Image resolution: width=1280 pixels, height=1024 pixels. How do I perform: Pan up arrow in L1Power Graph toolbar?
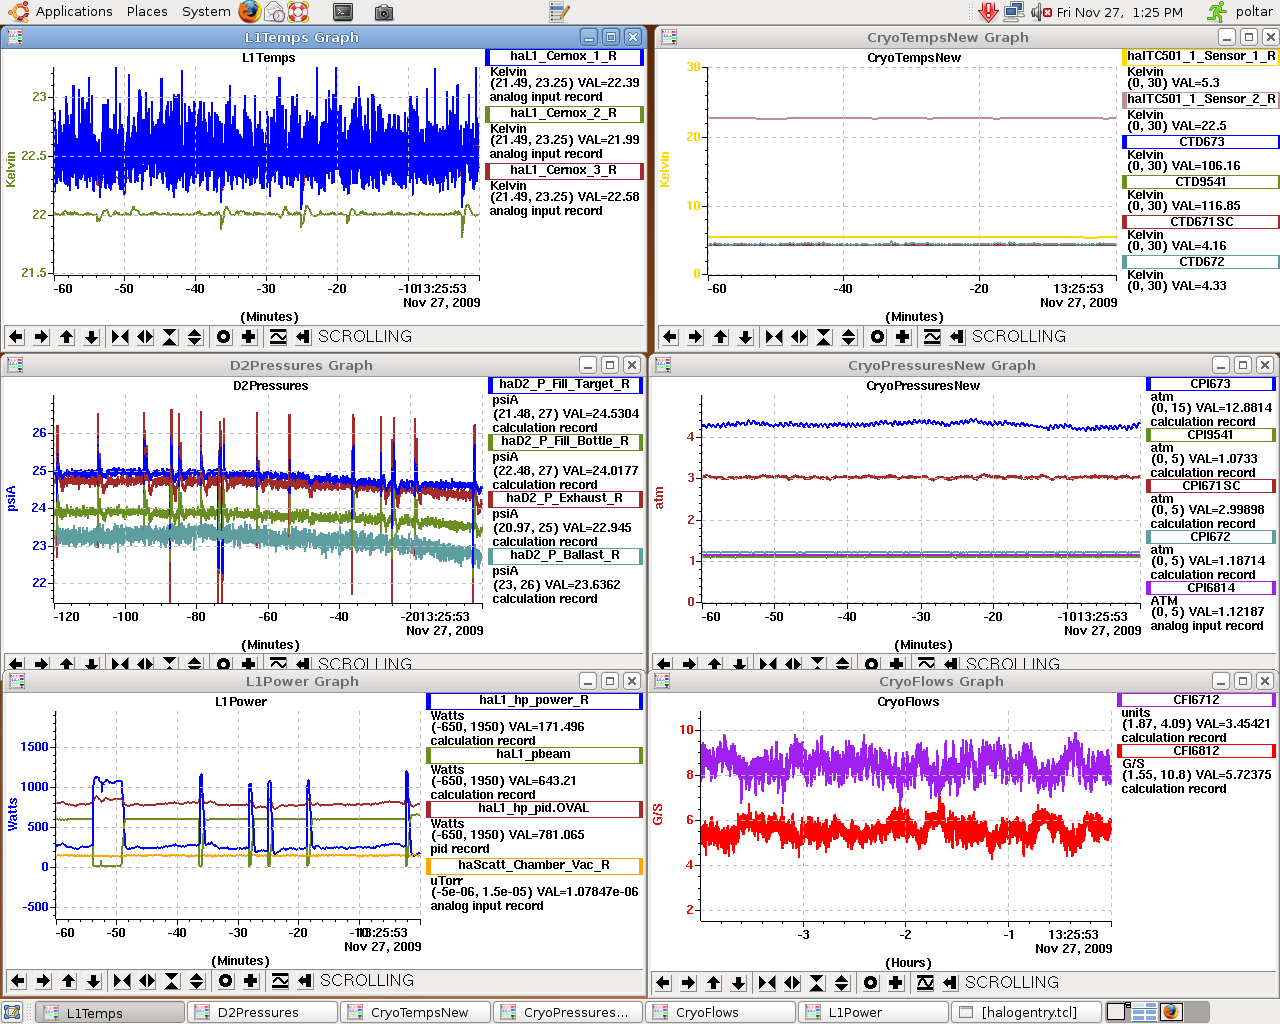click(68, 981)
